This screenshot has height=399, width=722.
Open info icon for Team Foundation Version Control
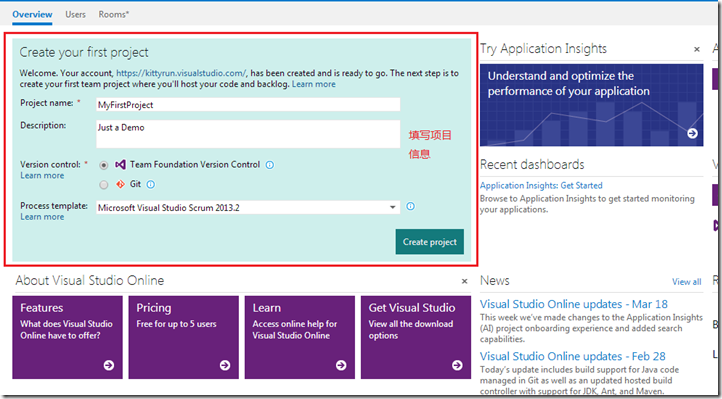(x=270, y=165)
